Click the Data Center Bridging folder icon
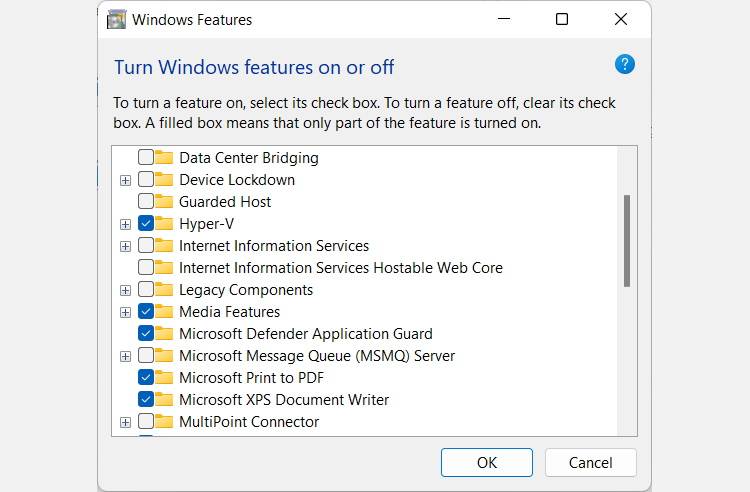The width and height of the screenshot is (750, 492). click(164, 158)
